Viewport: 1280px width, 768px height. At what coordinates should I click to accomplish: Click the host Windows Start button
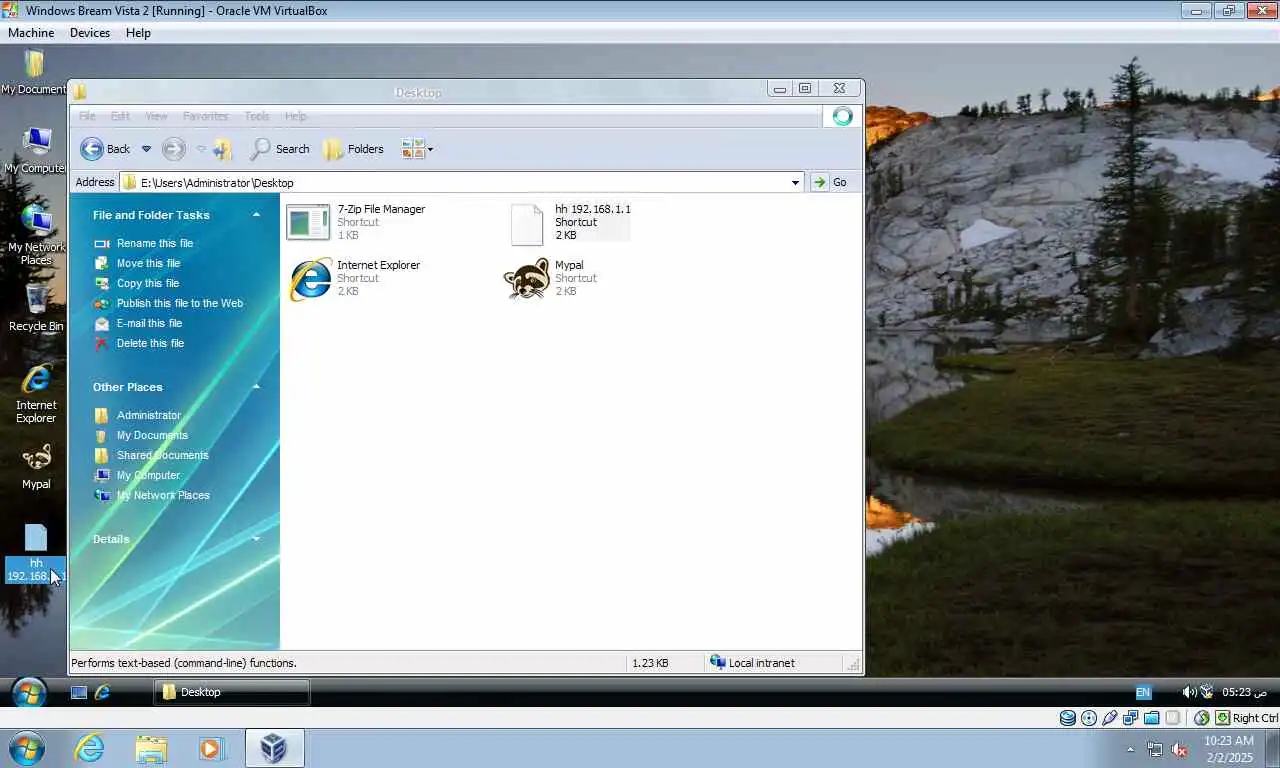pos(26,748)
